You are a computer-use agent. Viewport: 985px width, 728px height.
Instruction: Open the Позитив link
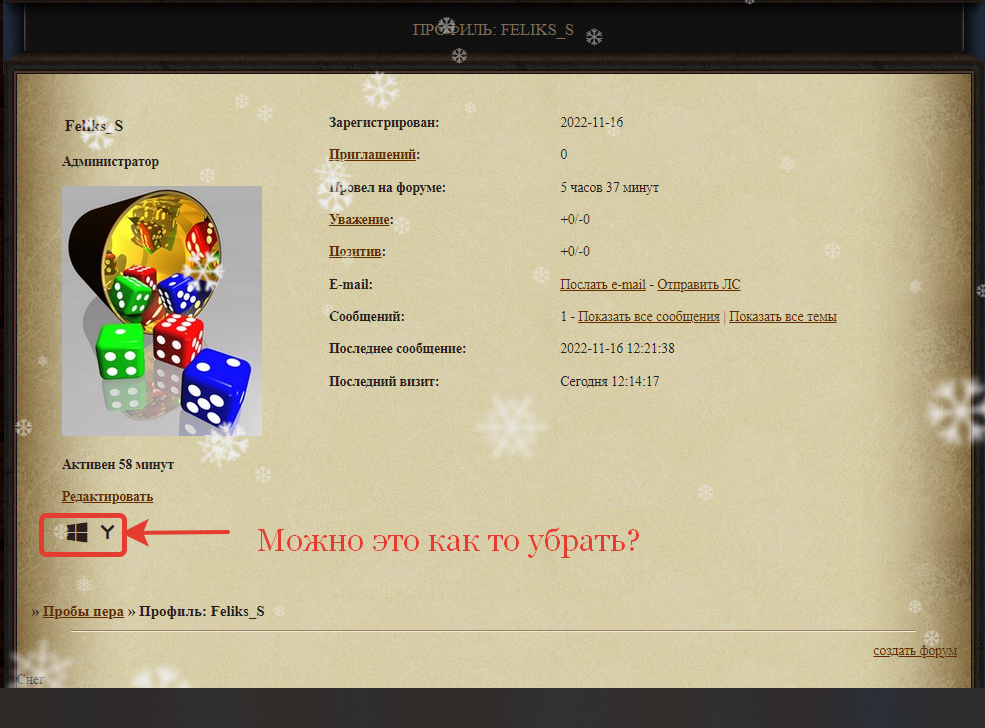point(355,251)
